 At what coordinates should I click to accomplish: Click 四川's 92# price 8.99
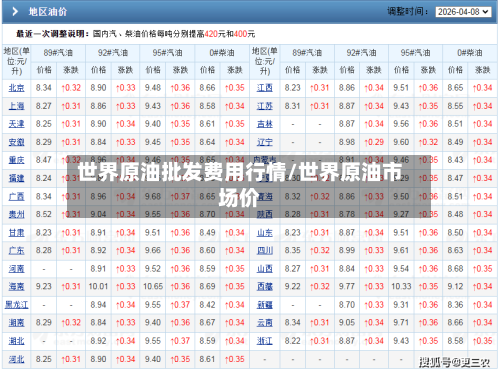[x=347, y=250]
